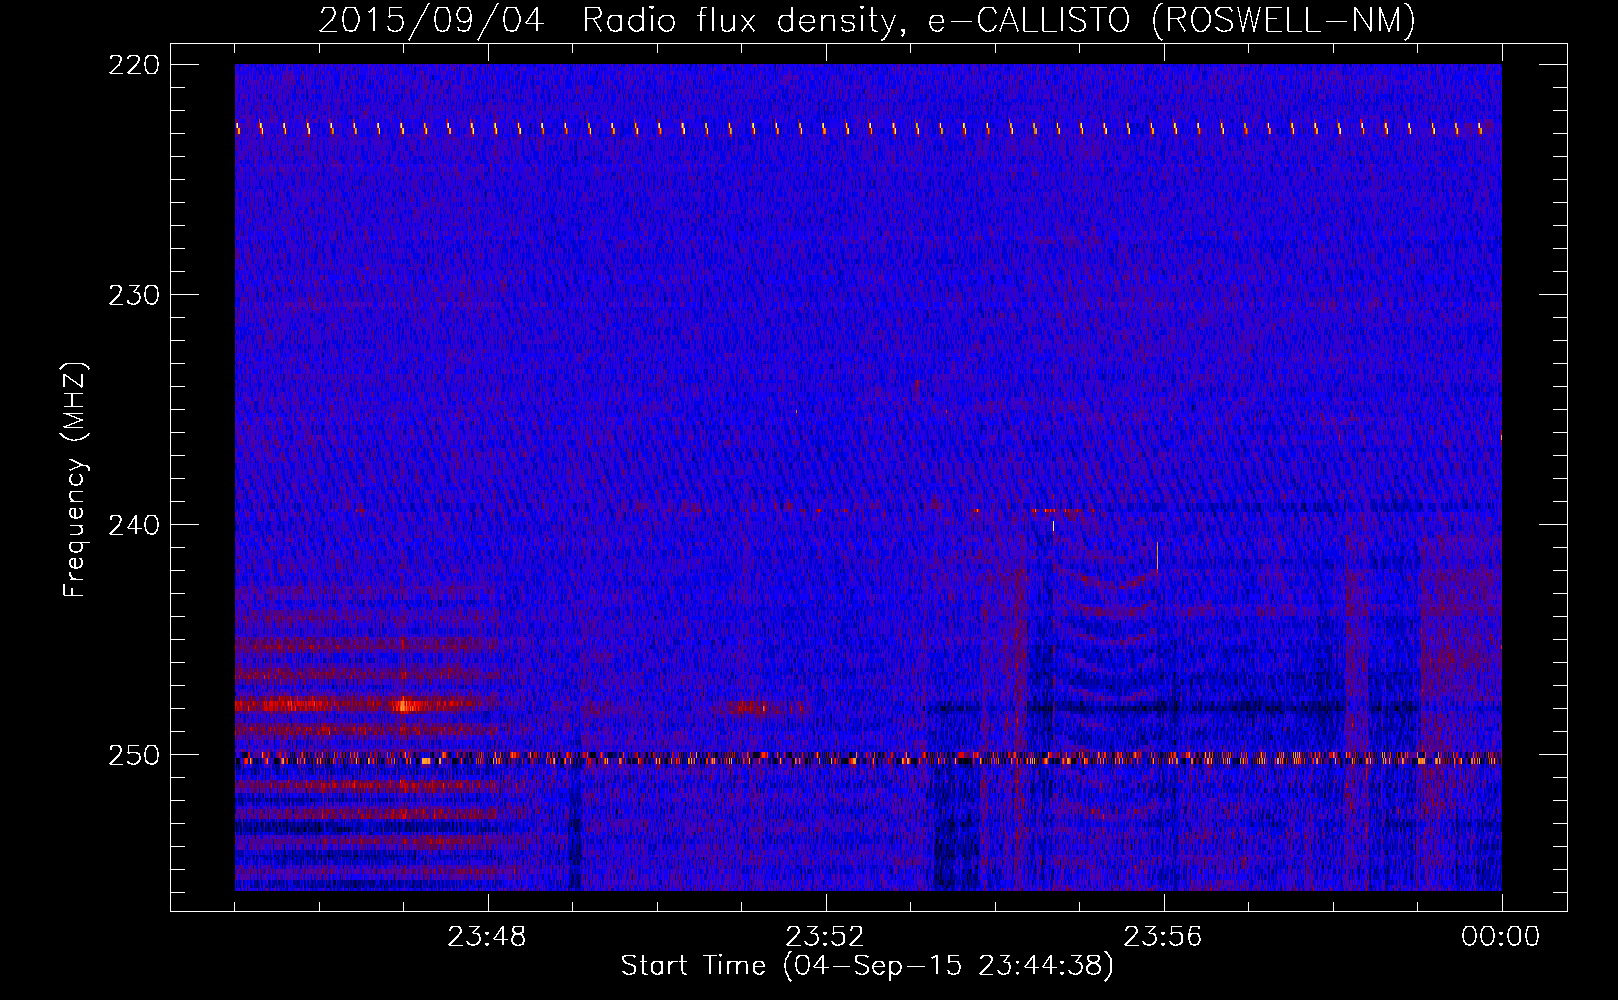The image size is (1618, 1000).
Task: Click the 250 frequency tick label
Action: [133, 755]
